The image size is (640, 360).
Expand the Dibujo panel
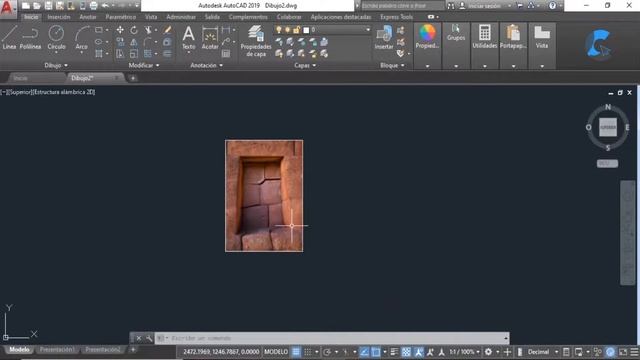coord(56,65)
